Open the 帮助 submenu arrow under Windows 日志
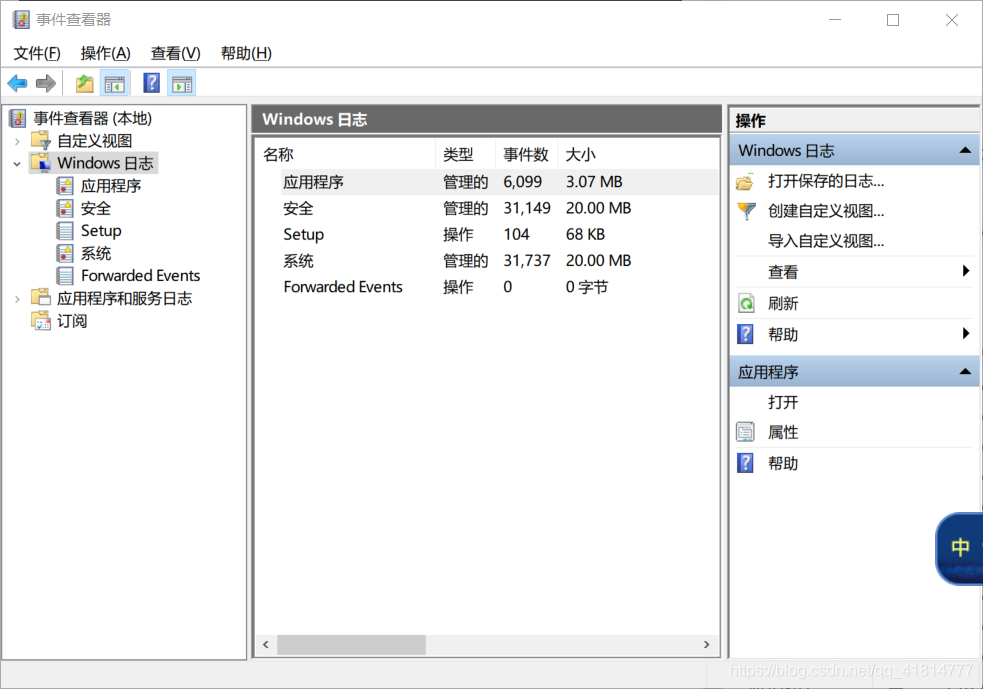The width and height of the screenshot is (983, 689). (x=966, y=334)
